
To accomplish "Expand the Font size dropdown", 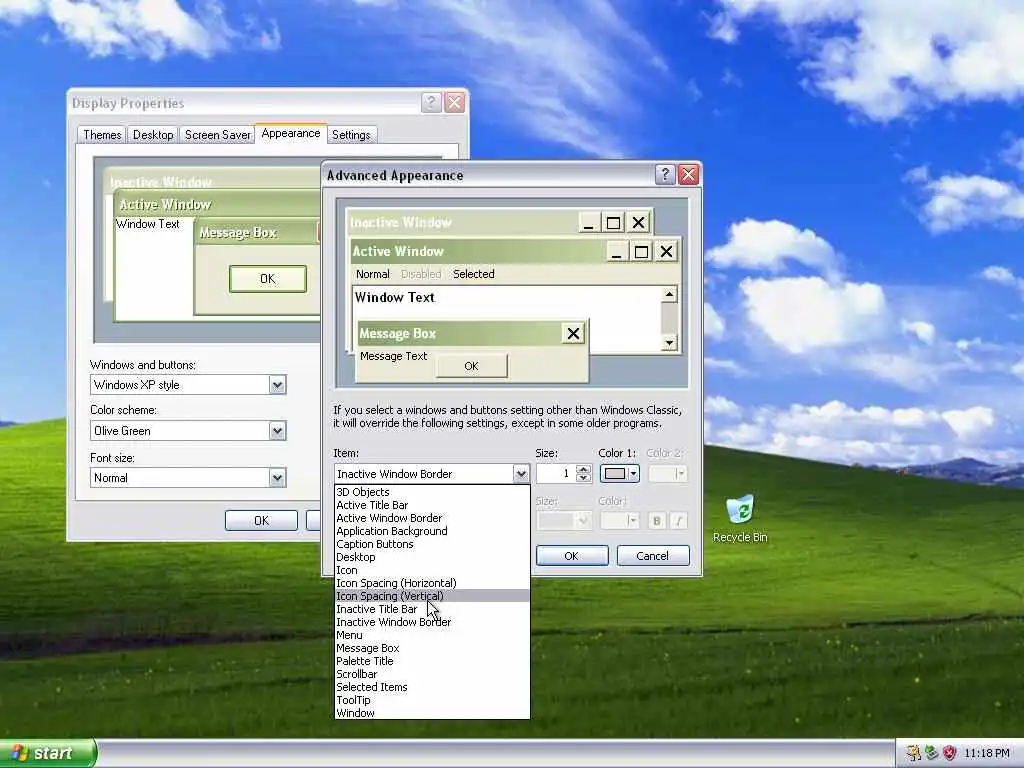I will click(x=278, y=477).
